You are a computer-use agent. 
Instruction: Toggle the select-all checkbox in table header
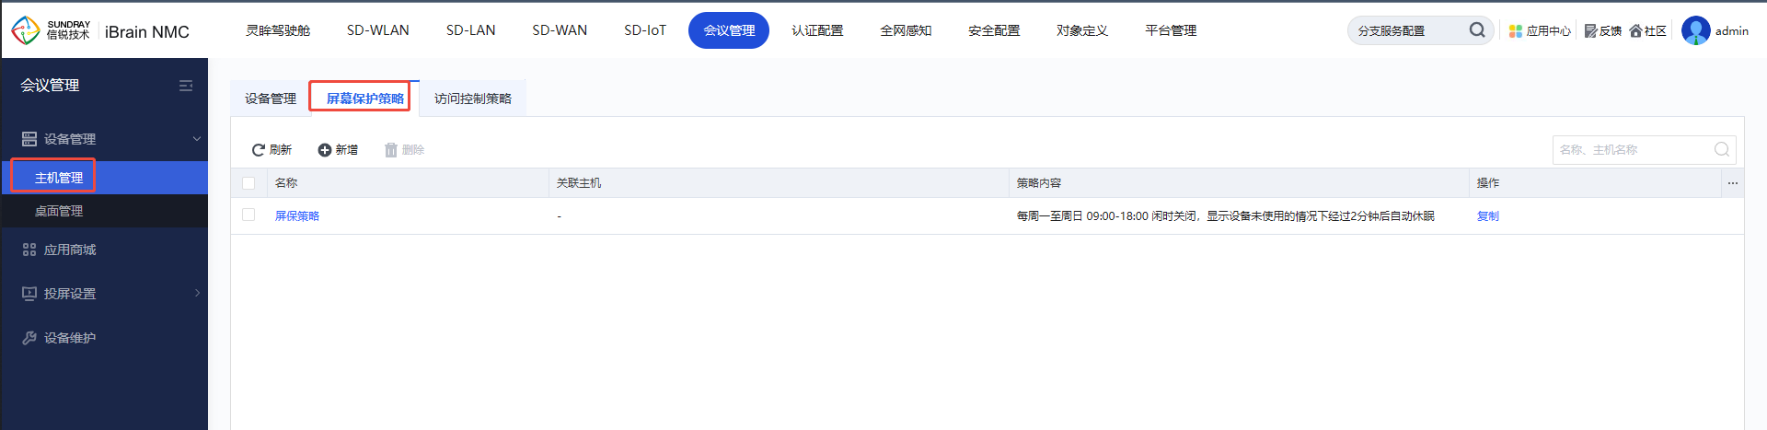[249, 183]
